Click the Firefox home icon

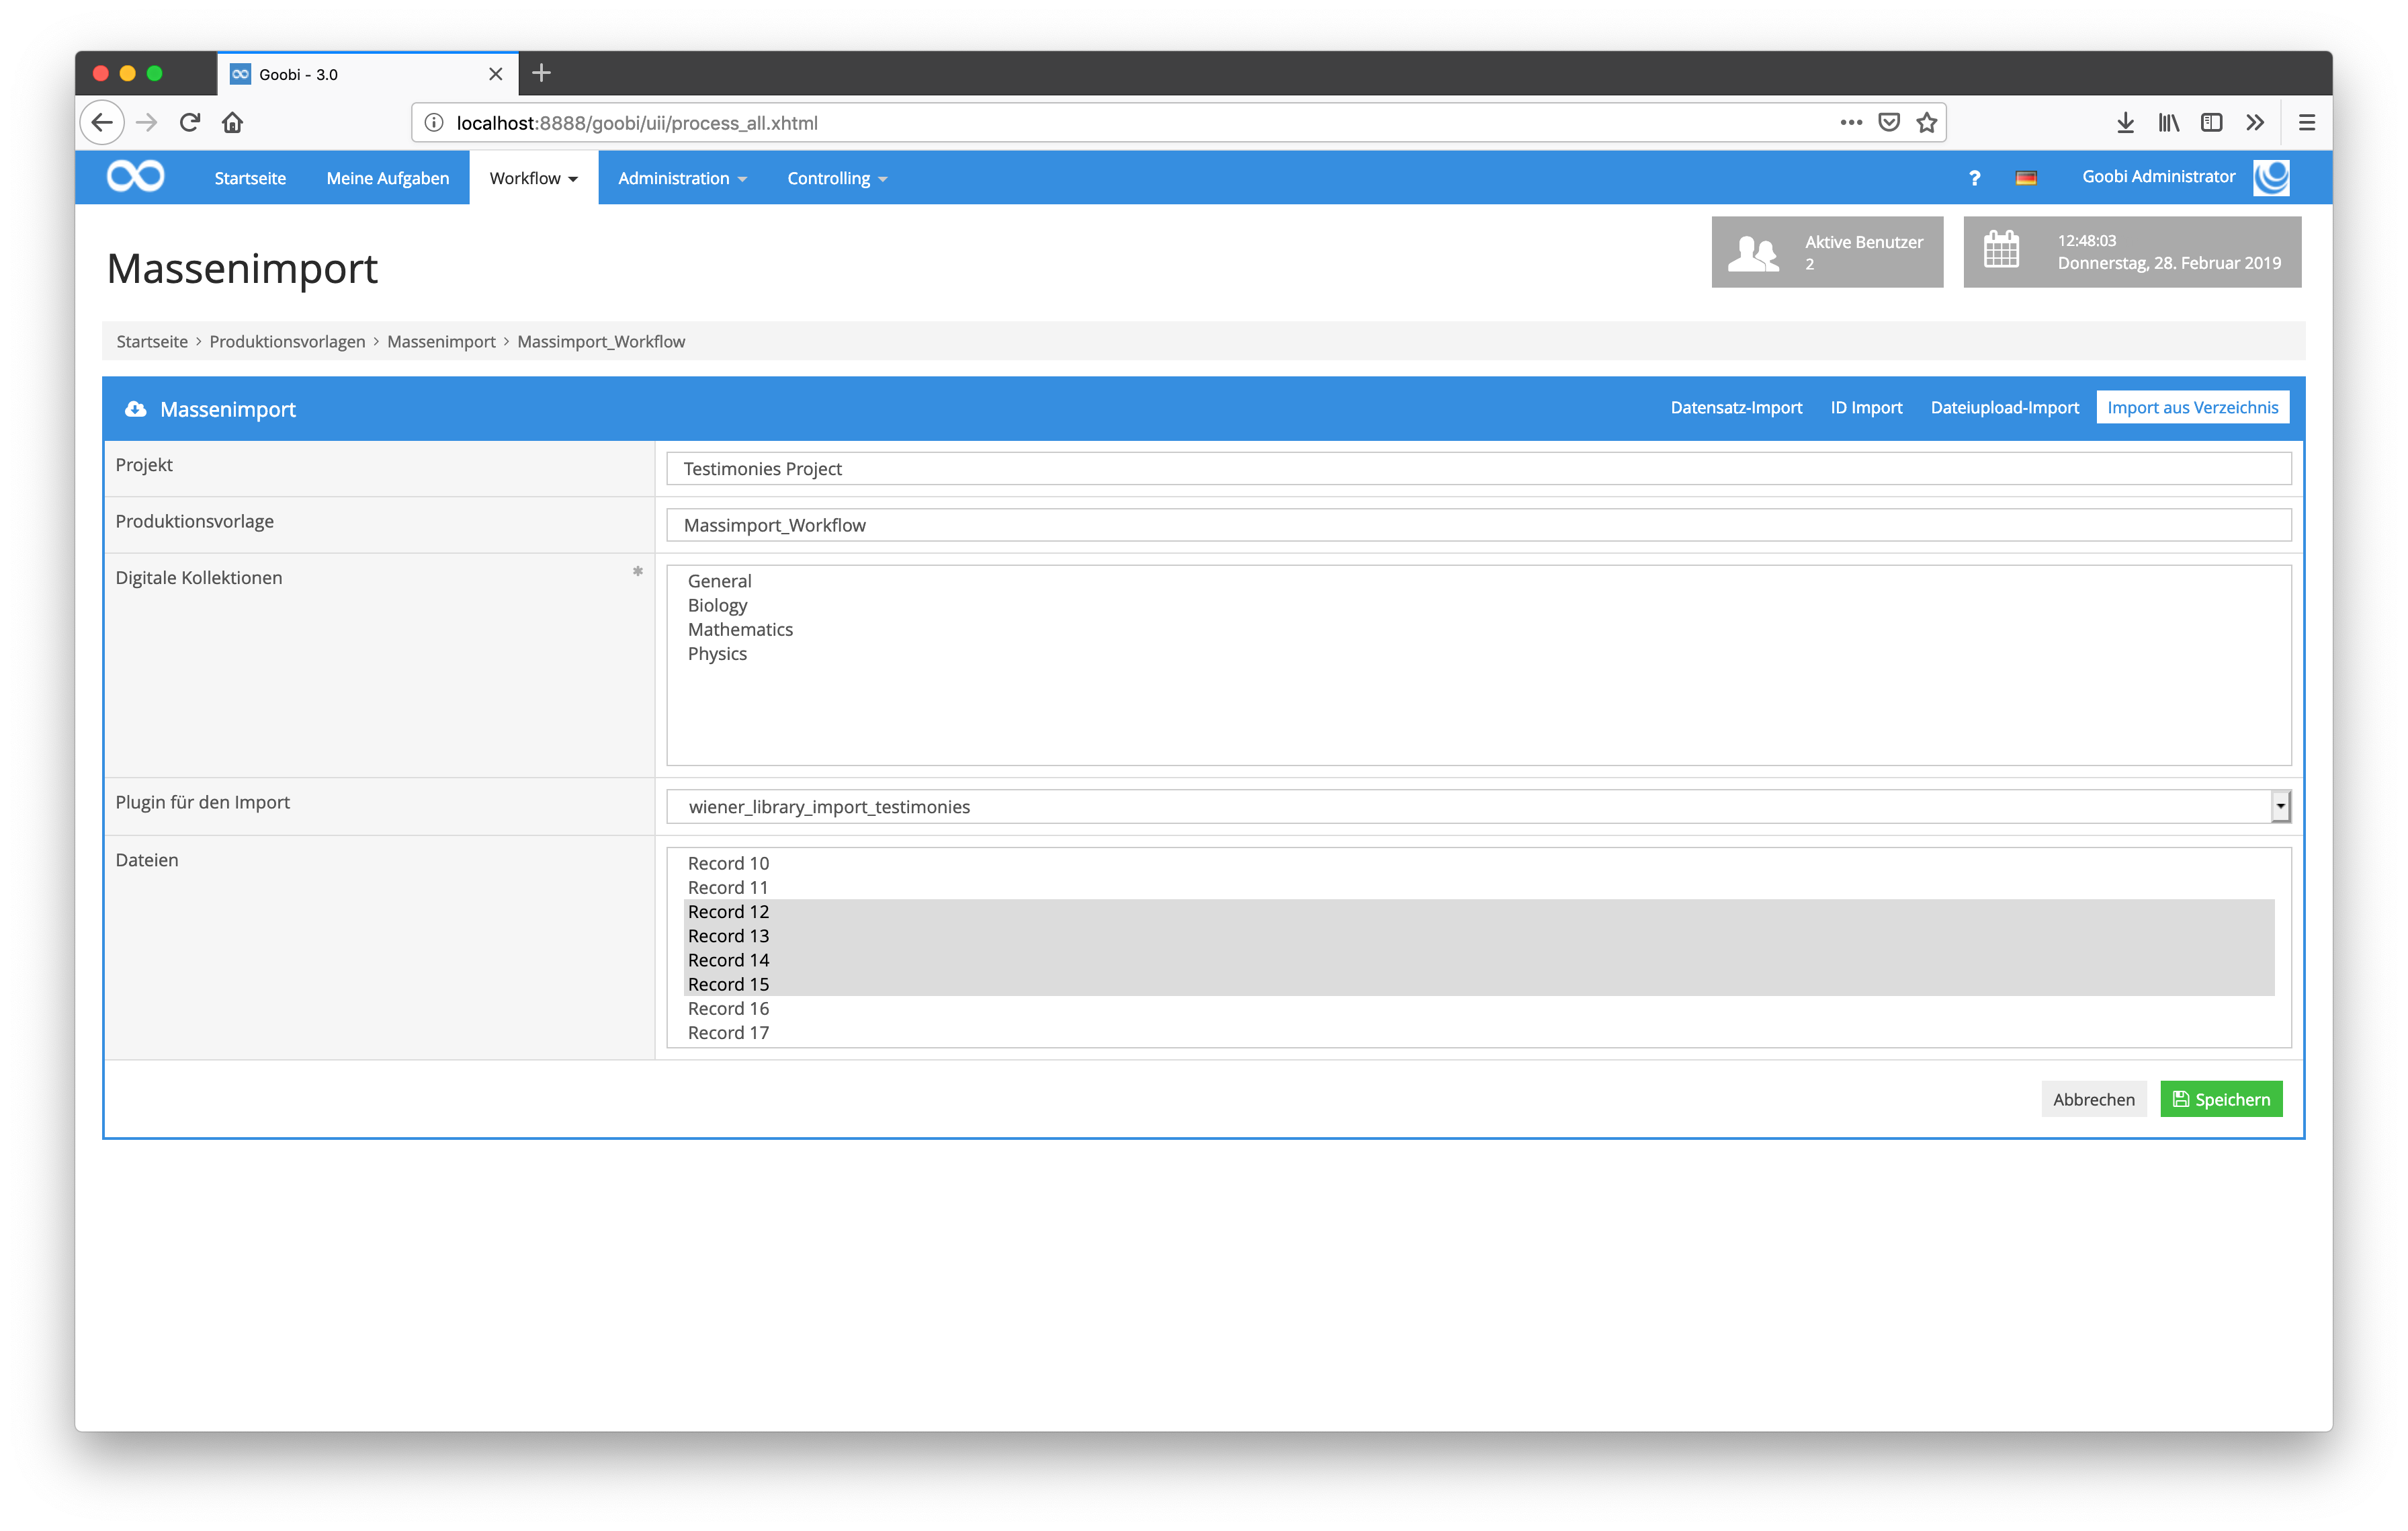tap(233, 123)
